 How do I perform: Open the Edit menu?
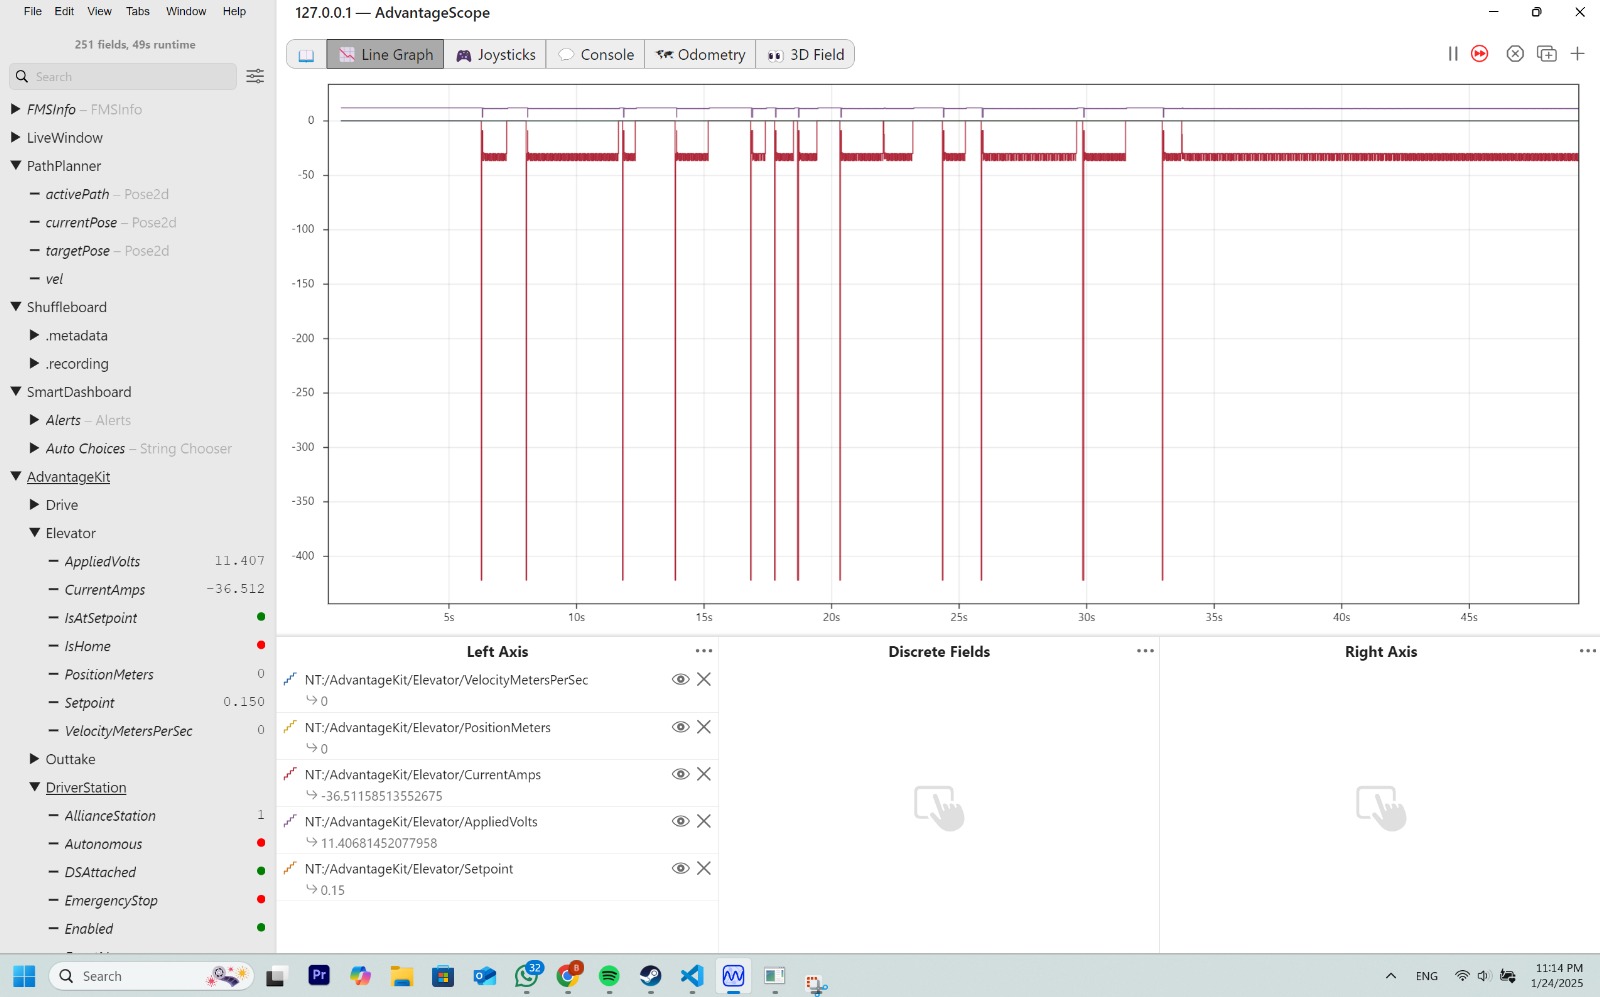point(64,11)
